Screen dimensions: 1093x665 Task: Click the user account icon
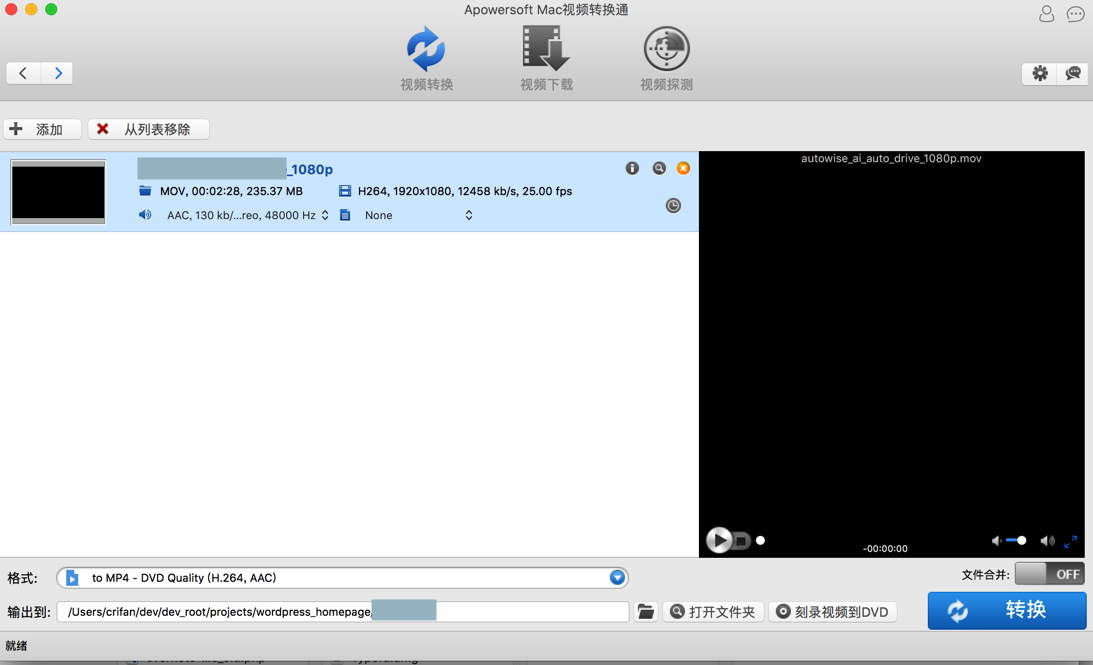(1046, 13)
